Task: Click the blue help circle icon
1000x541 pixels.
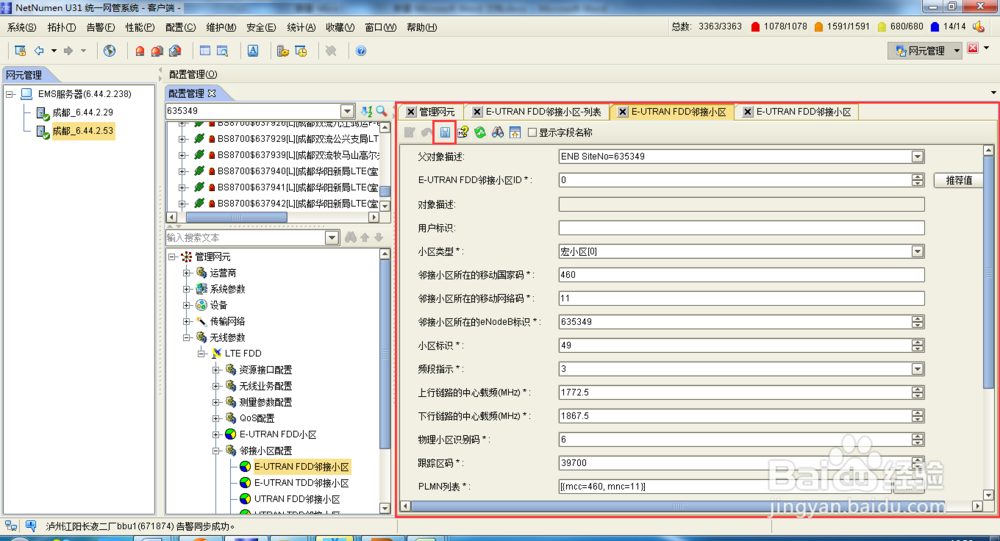Action: (361, 51)
